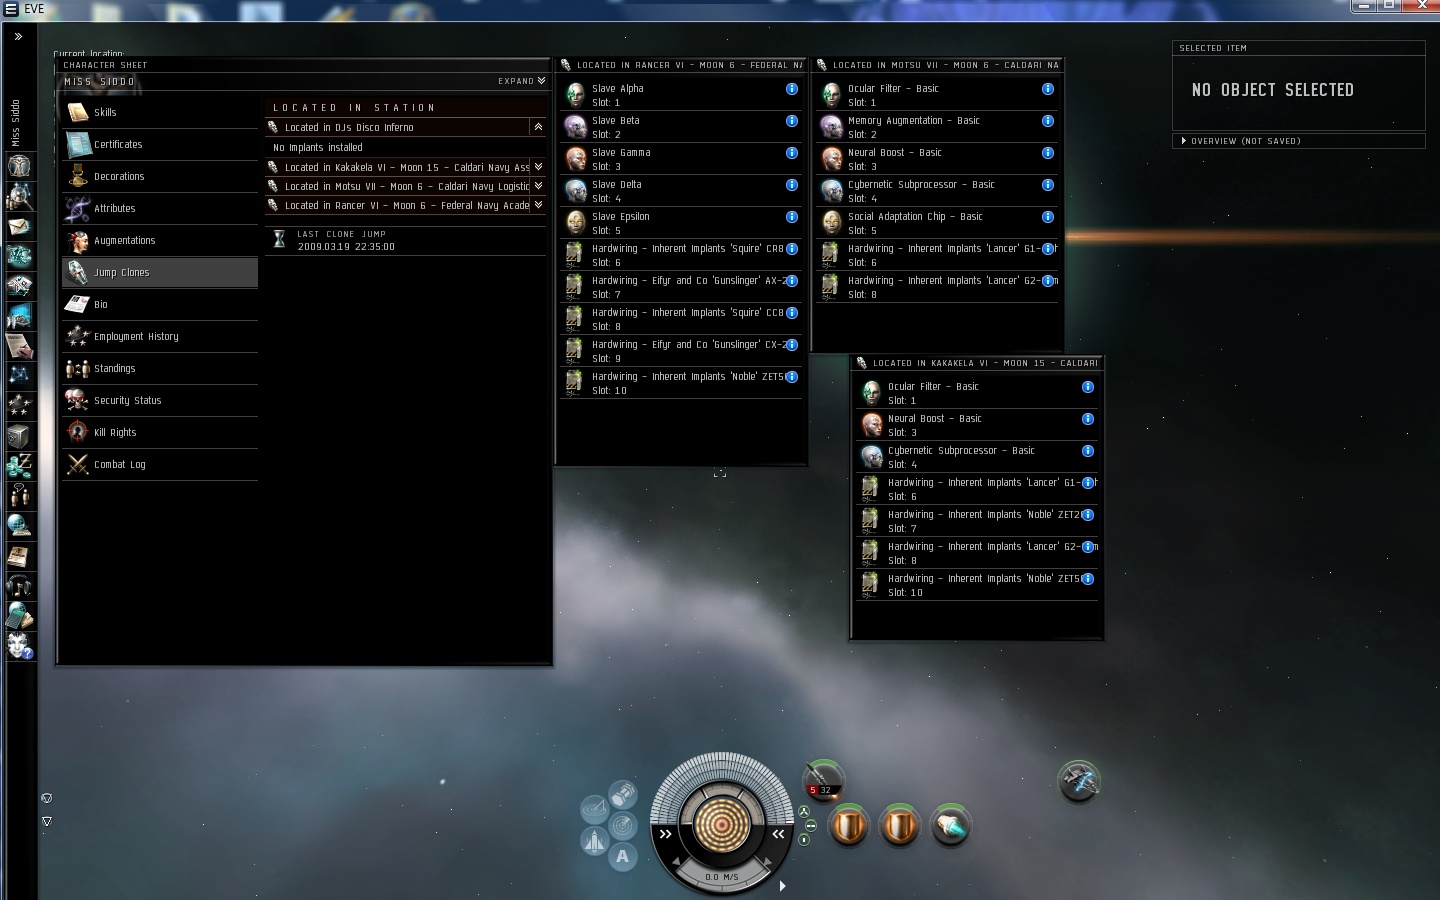Open the Bio section
This screenshot has height=900, width=1440.
[160, 305]
